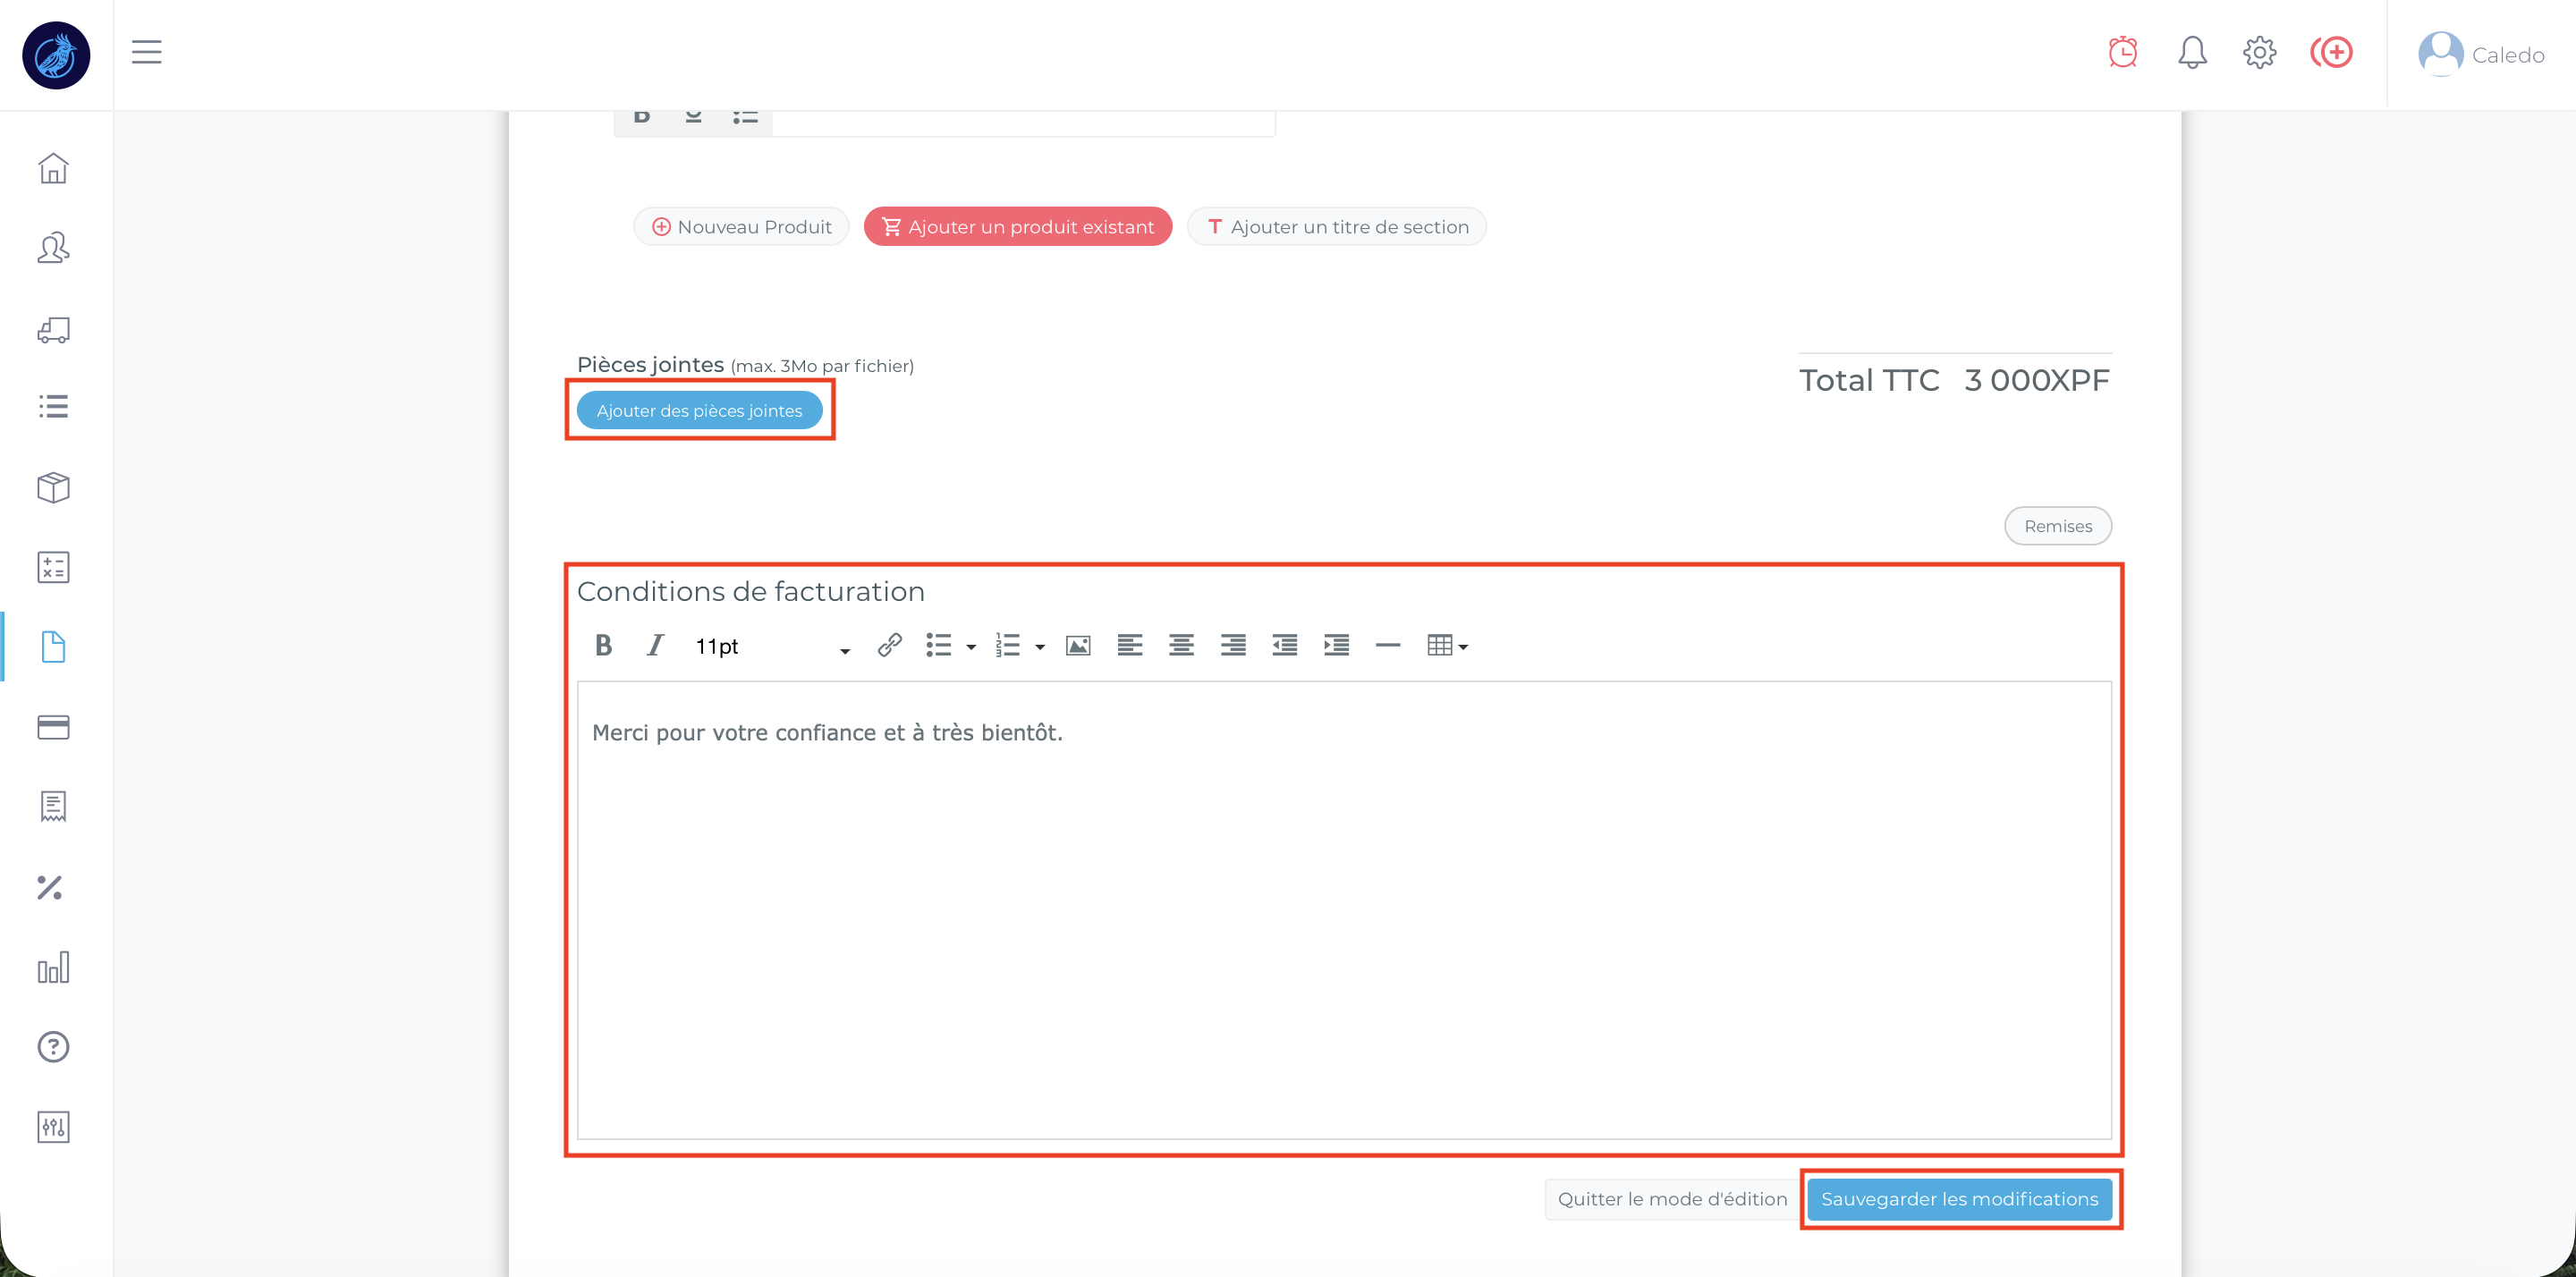2576x1277 pixels.
Task: Insert a link in the editor
Action: [889, 646]
